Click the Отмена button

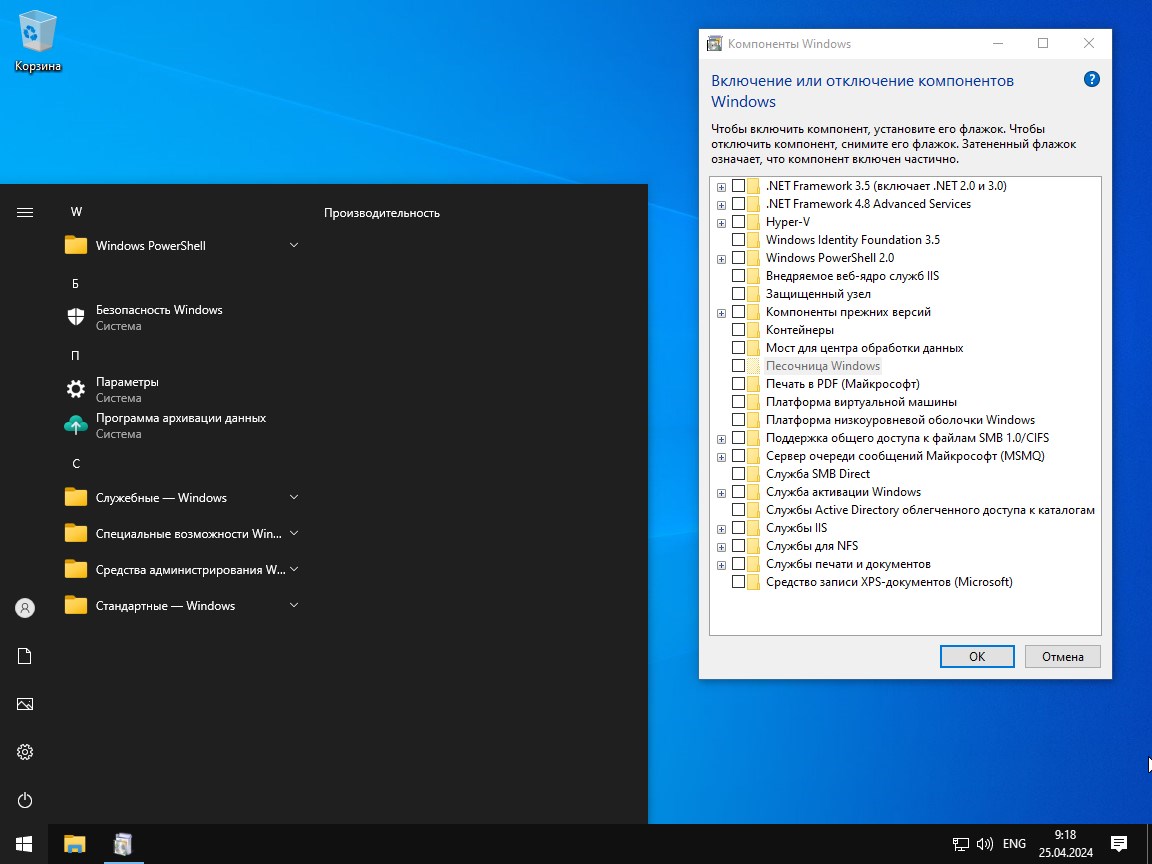click(x=1062, y=656)
